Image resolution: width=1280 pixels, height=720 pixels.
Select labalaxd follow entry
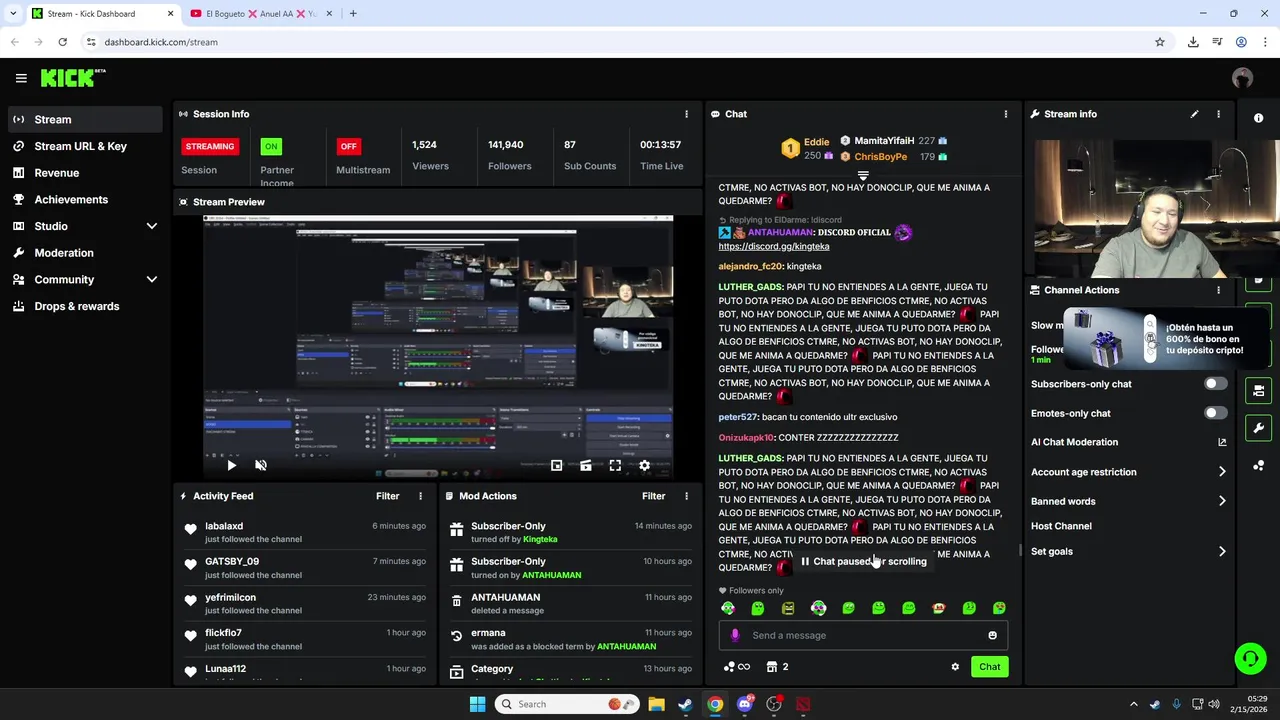[x=306, y=532]
